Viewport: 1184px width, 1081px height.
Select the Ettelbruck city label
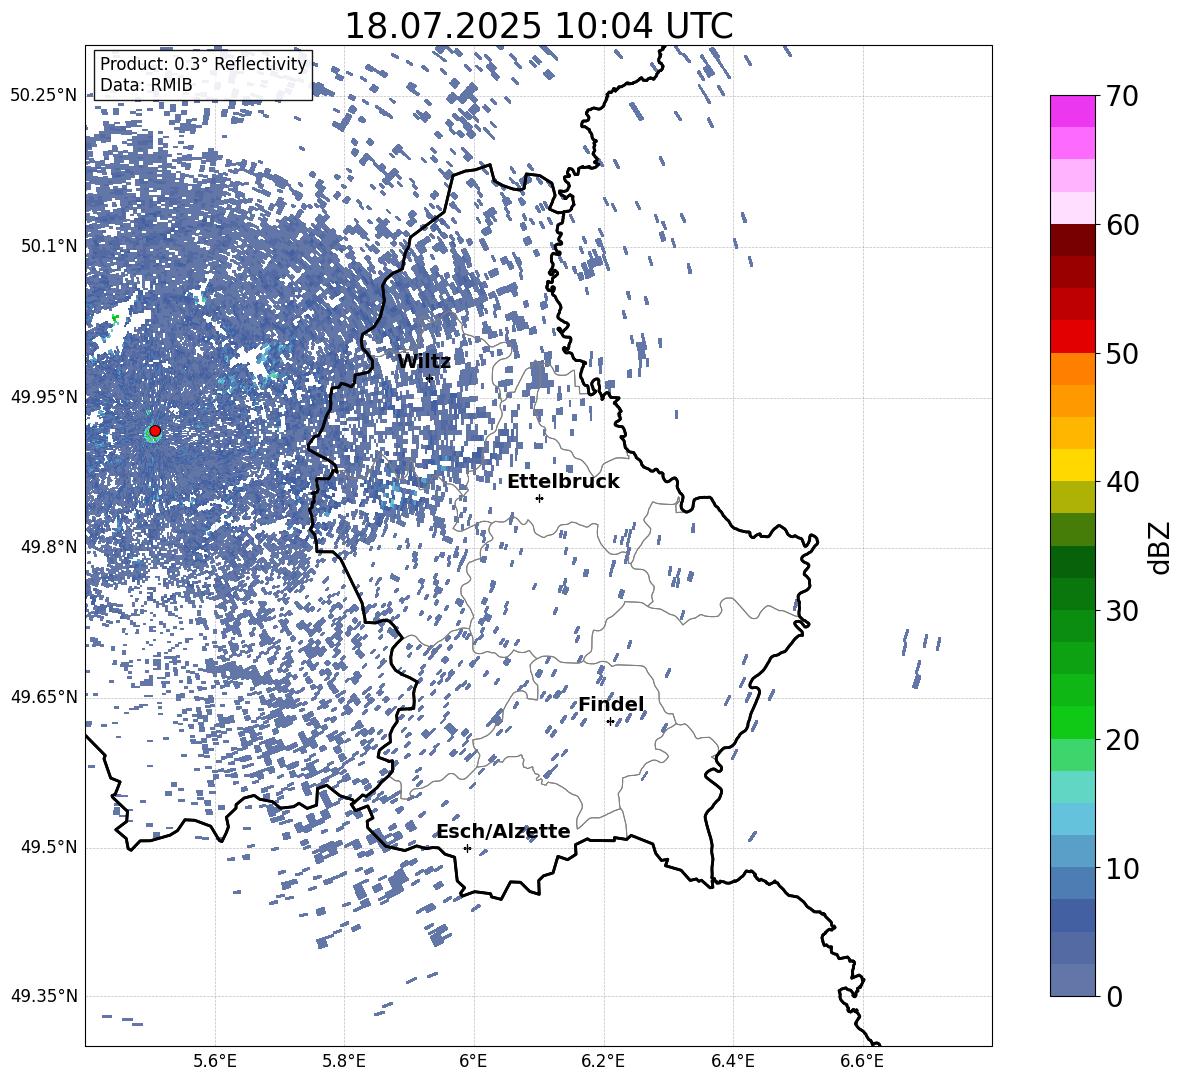pos(563,482)
